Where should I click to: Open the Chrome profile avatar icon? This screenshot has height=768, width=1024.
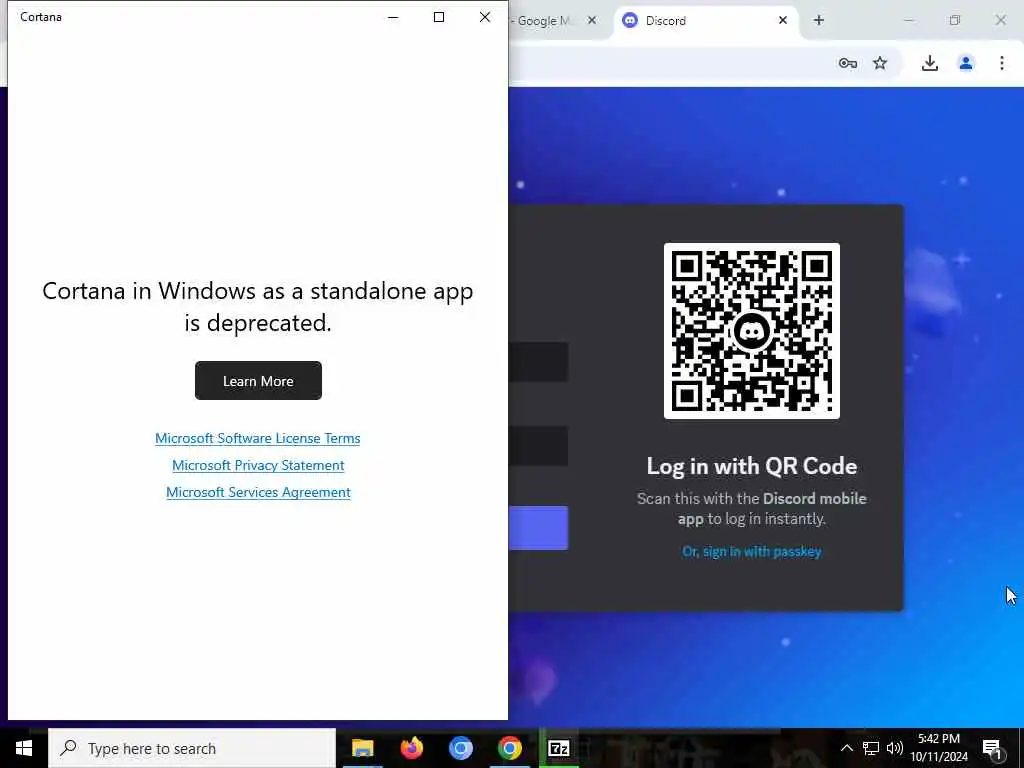tap(966, 63)
